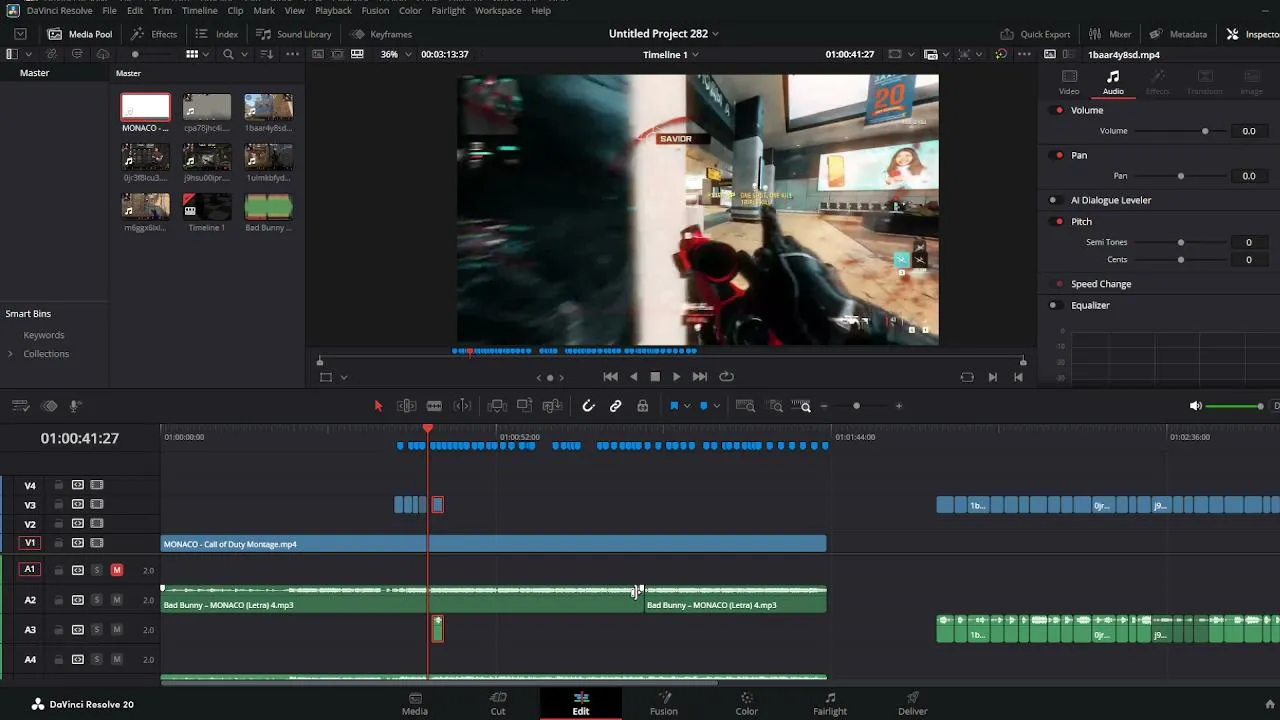Disable the Volume section toggle
The width and height of the screenshot is (1280, 720).
pos(1059,110)
